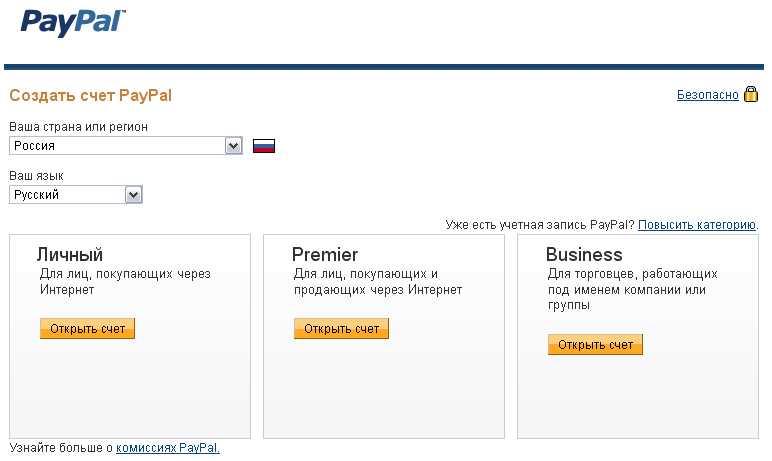Click Открыть счет under Личный account
772x461 pixels.
click(87, 329)
